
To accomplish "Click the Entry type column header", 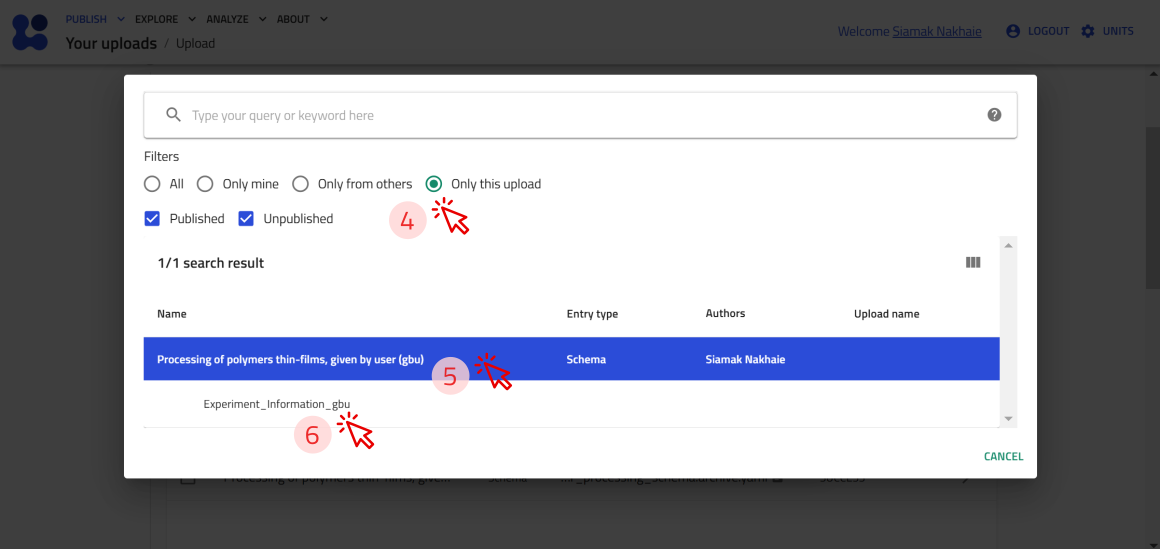I will (x=592, y=314).
